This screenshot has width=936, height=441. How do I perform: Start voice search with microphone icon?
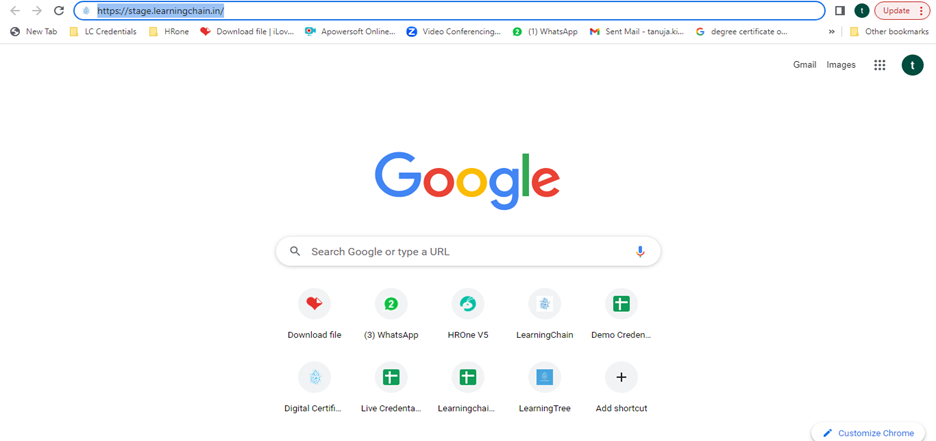click(640, 252)
